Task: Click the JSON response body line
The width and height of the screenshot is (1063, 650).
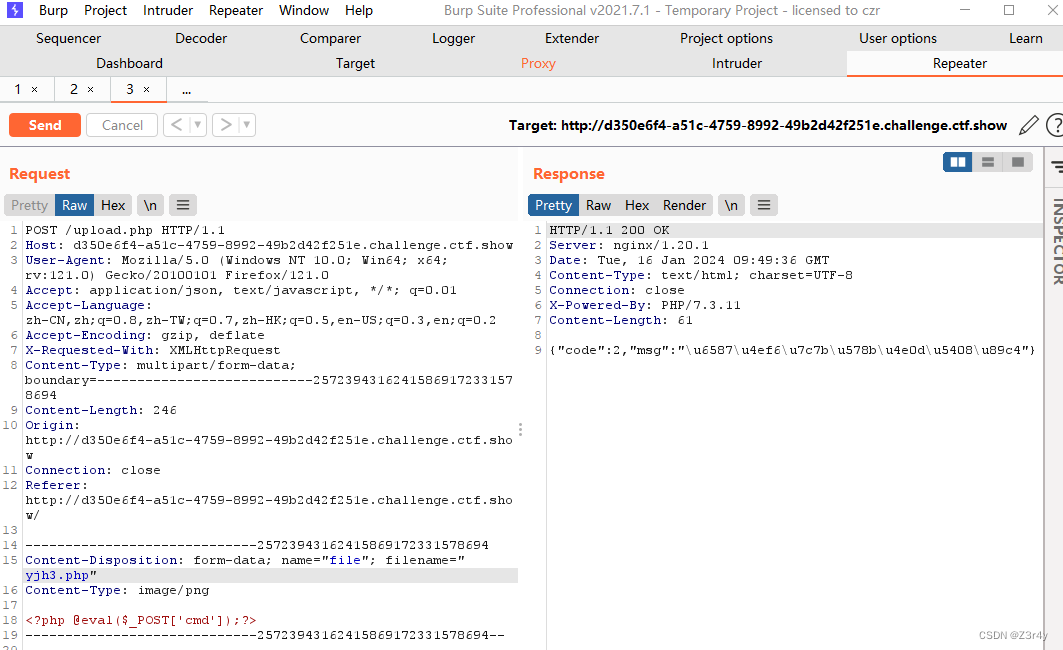Action: pos(792,350)
